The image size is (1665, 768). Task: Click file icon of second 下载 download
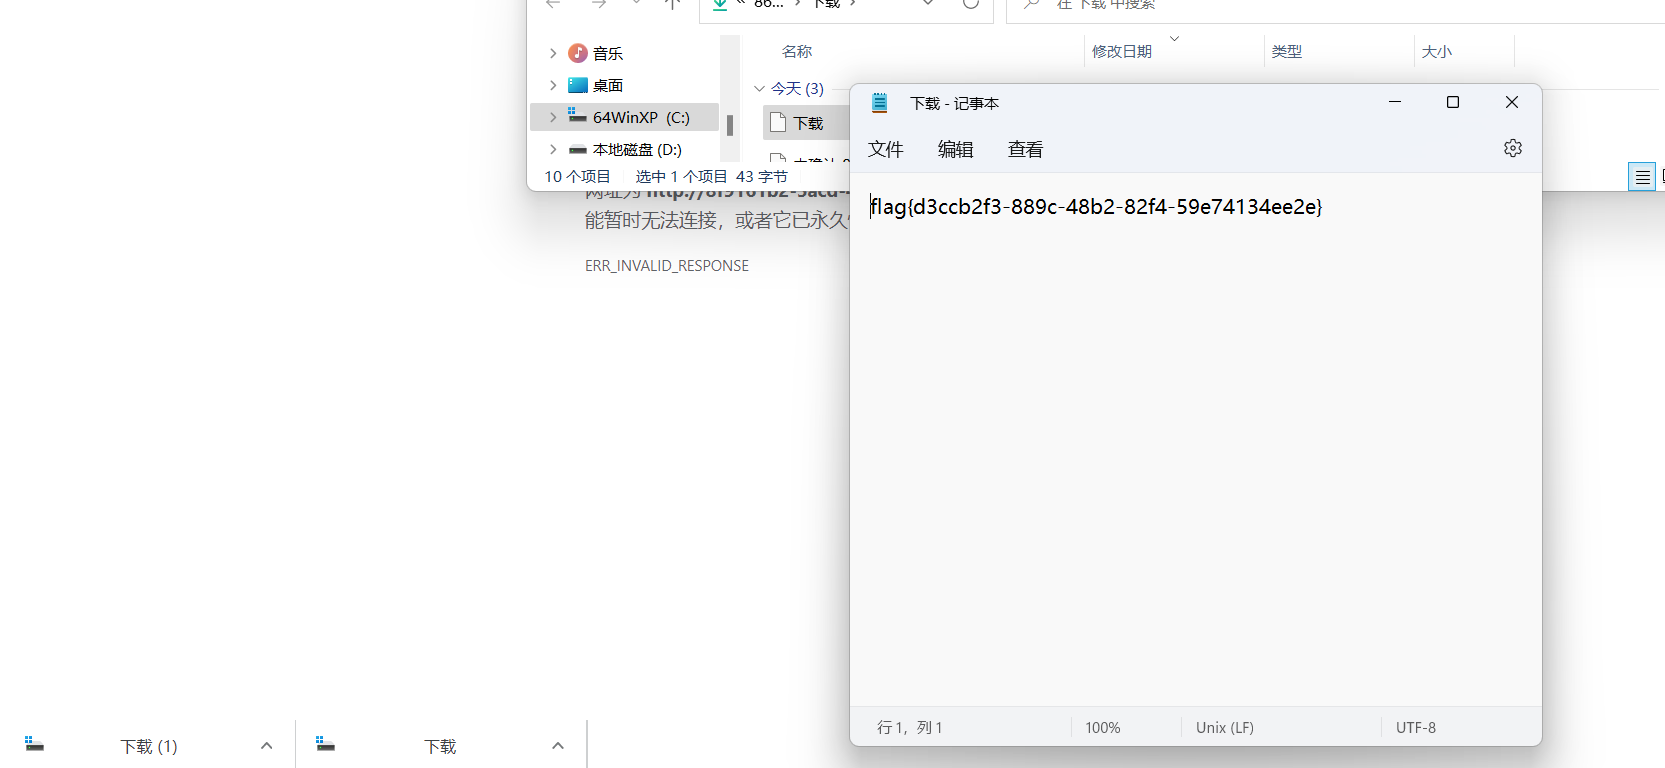326,744
